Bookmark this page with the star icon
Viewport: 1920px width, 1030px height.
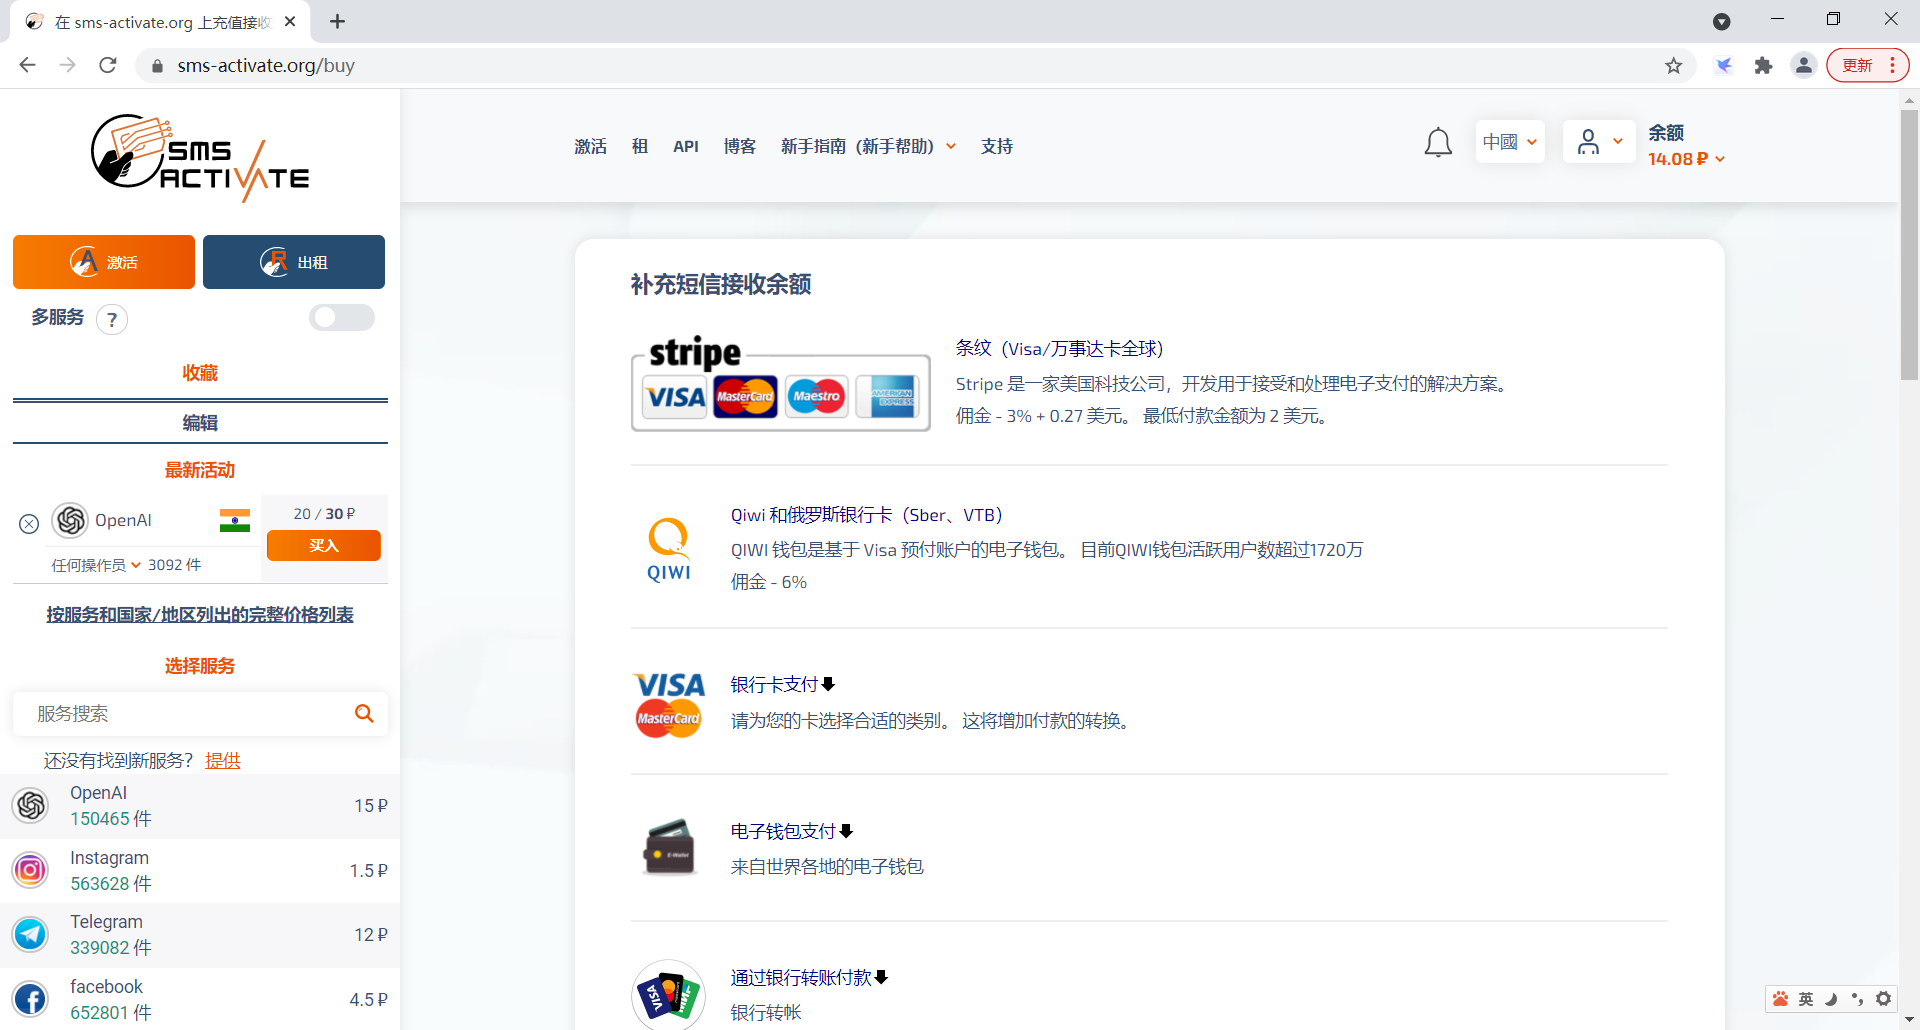[x=1674, y=66]
